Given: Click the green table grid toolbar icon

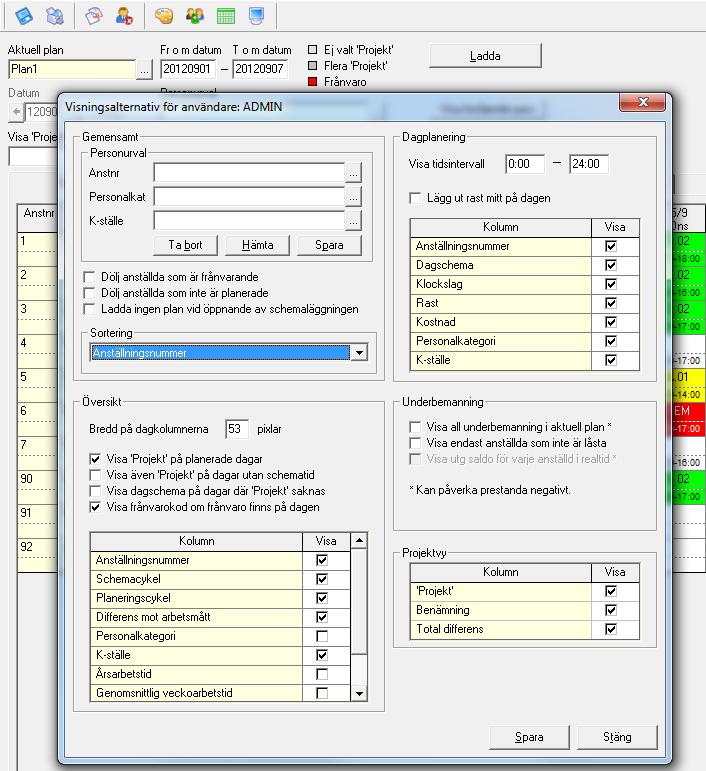Looking at the screenshot, I should (226, 16).
